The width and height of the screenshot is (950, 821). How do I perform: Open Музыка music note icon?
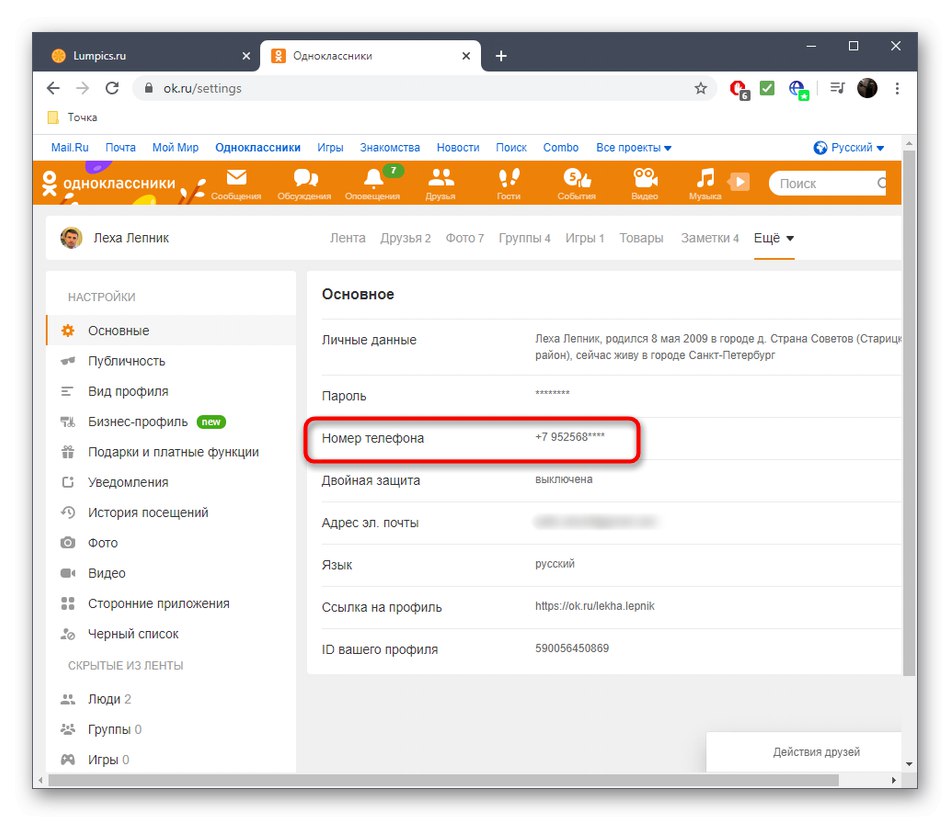coord(705,183)
